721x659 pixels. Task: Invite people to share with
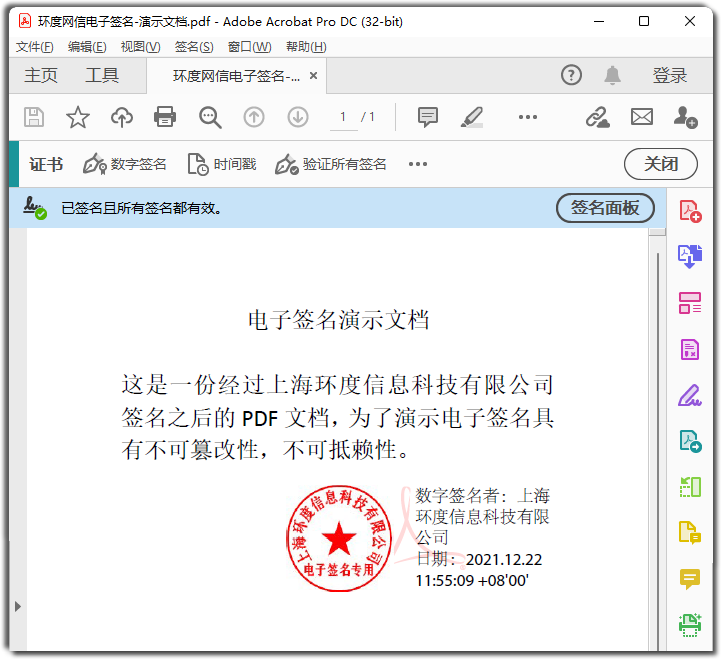pyautogui.click(x=686, y=117)
